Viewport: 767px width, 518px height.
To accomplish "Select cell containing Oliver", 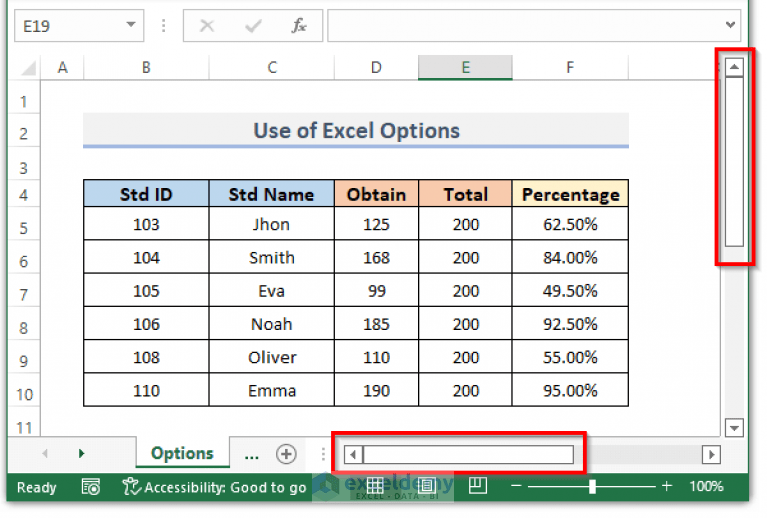I will (272, 358).
